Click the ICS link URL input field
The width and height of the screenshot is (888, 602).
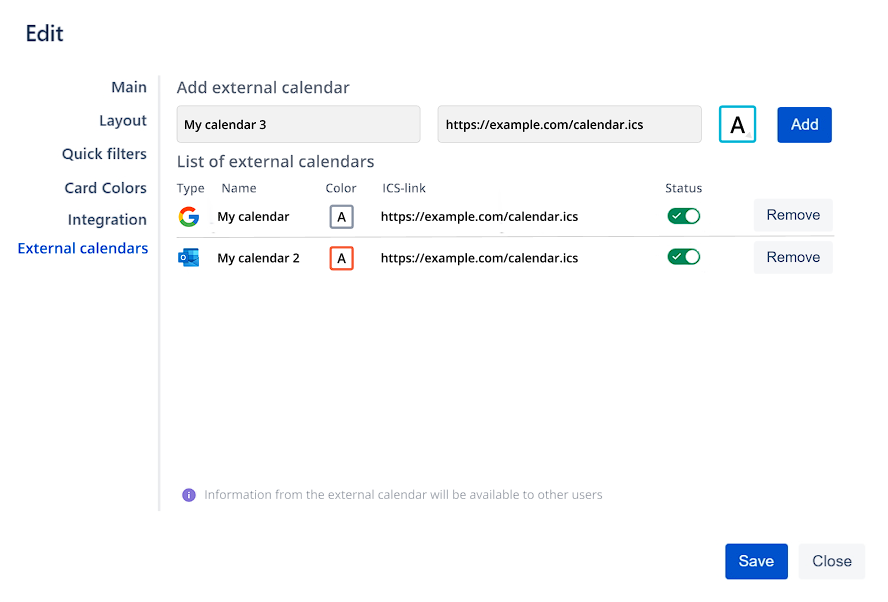(x=569, y=125)
